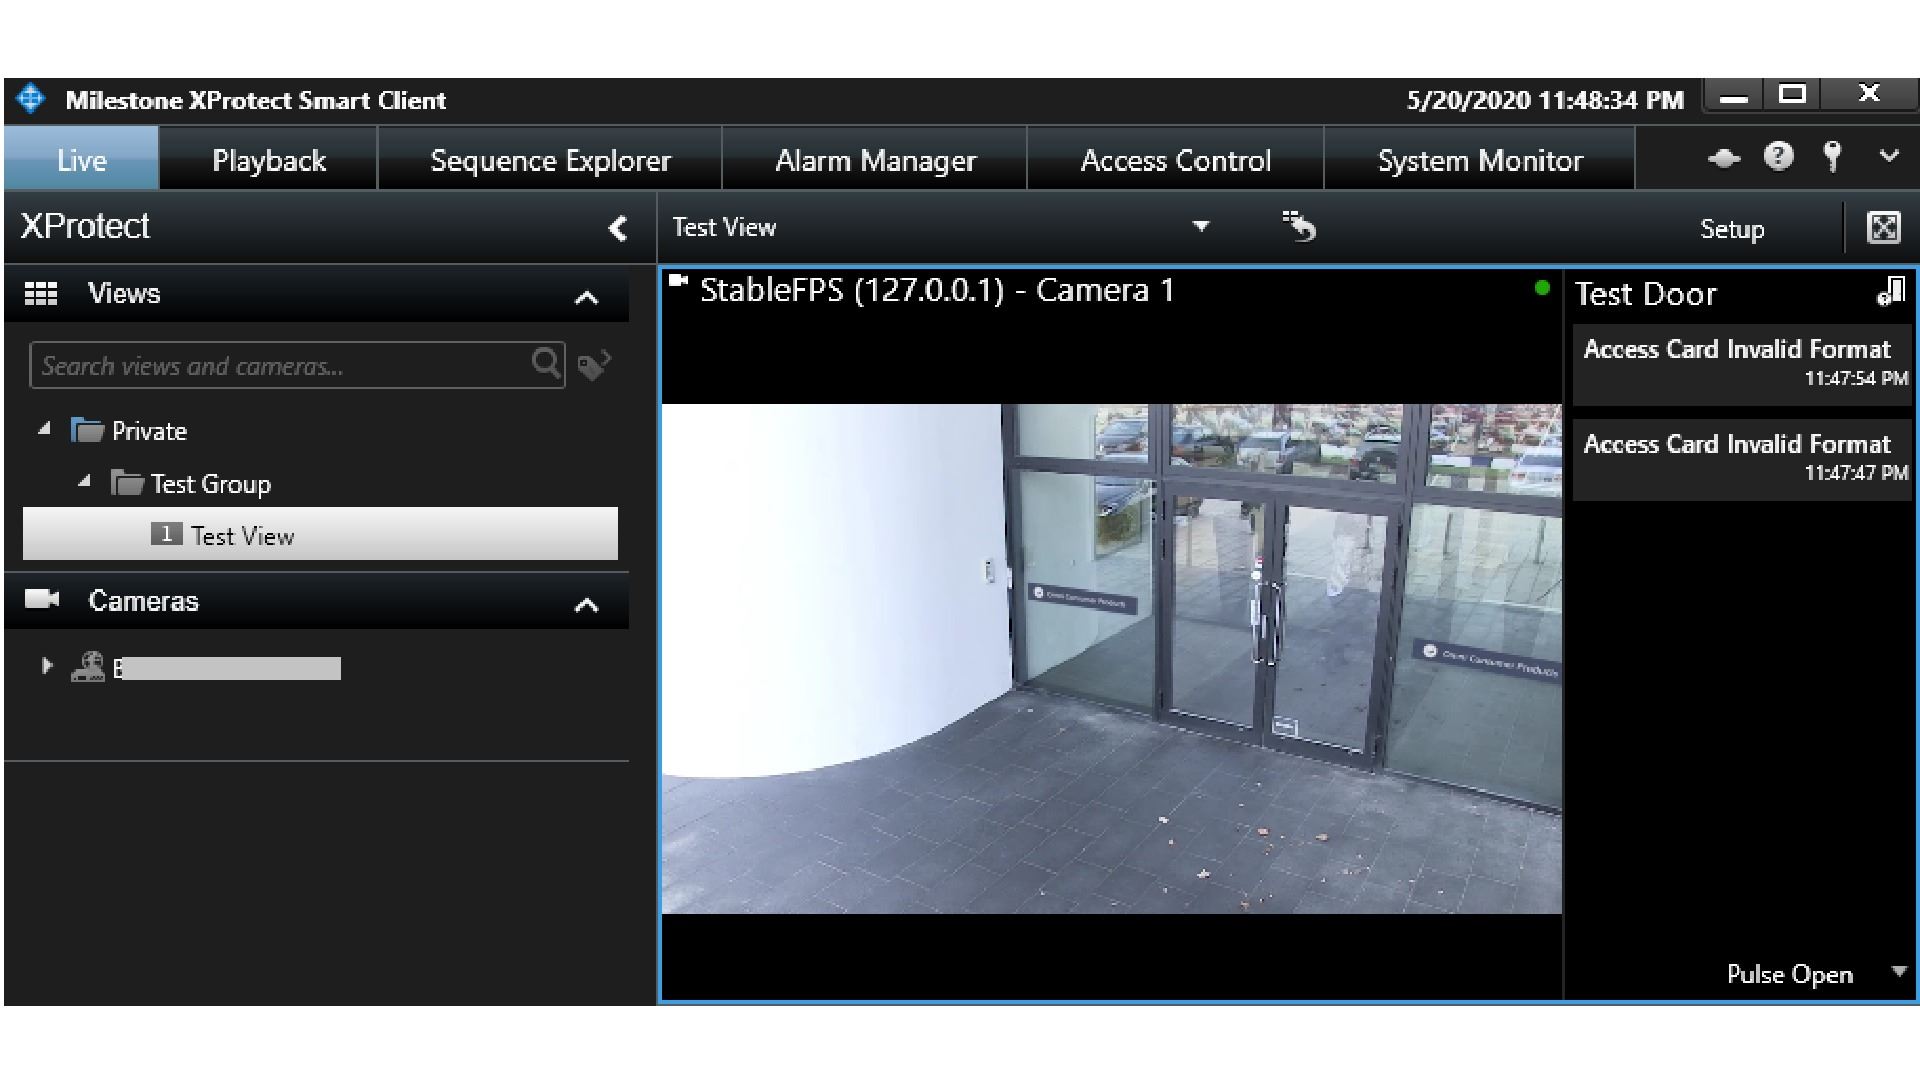Minimize the Smart Client window
This screenshot has height=1080, width=1920.
pos(1734,97)
